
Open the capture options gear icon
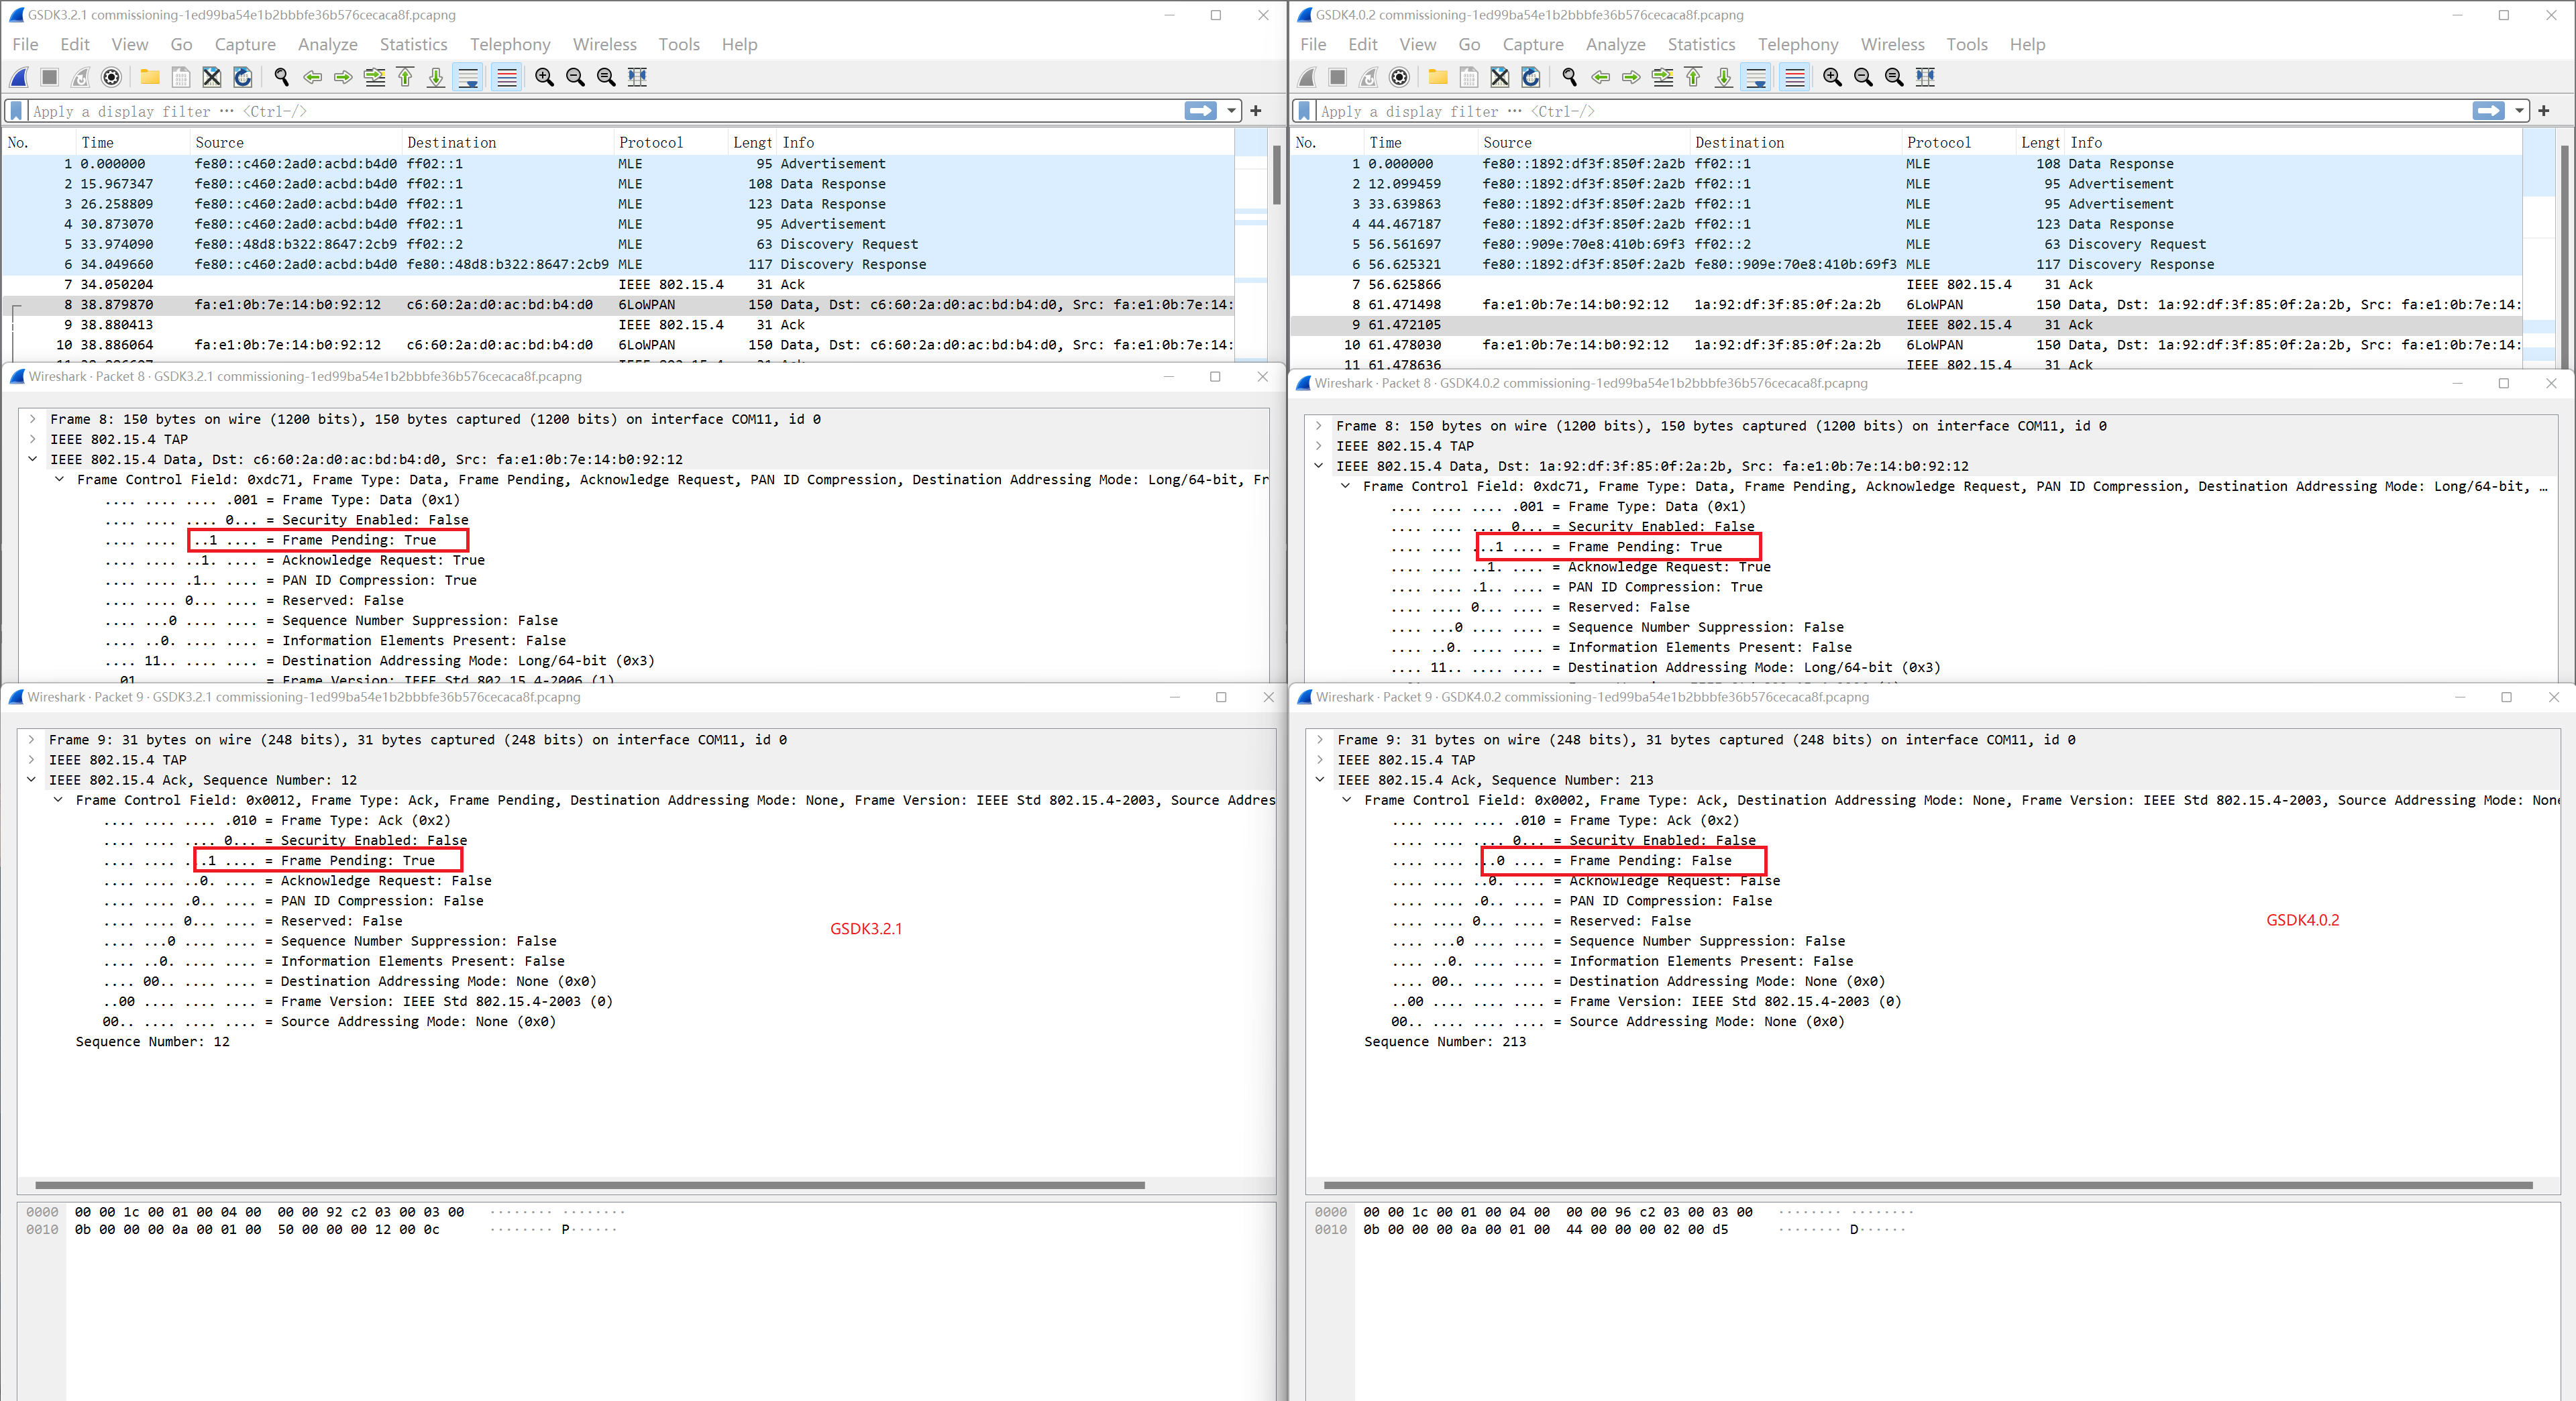(110, 77)
